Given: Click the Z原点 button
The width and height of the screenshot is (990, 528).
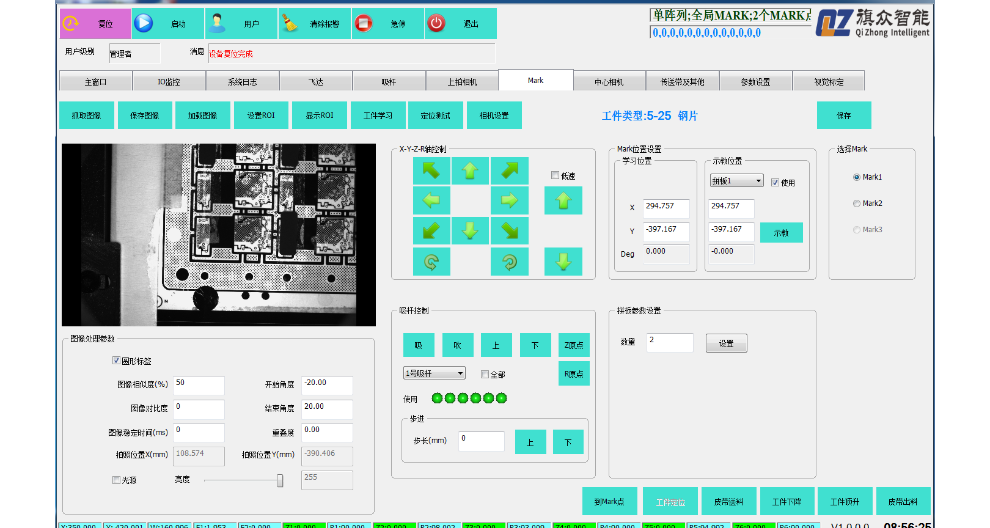Looking at the screenshot, I should 574,345.
